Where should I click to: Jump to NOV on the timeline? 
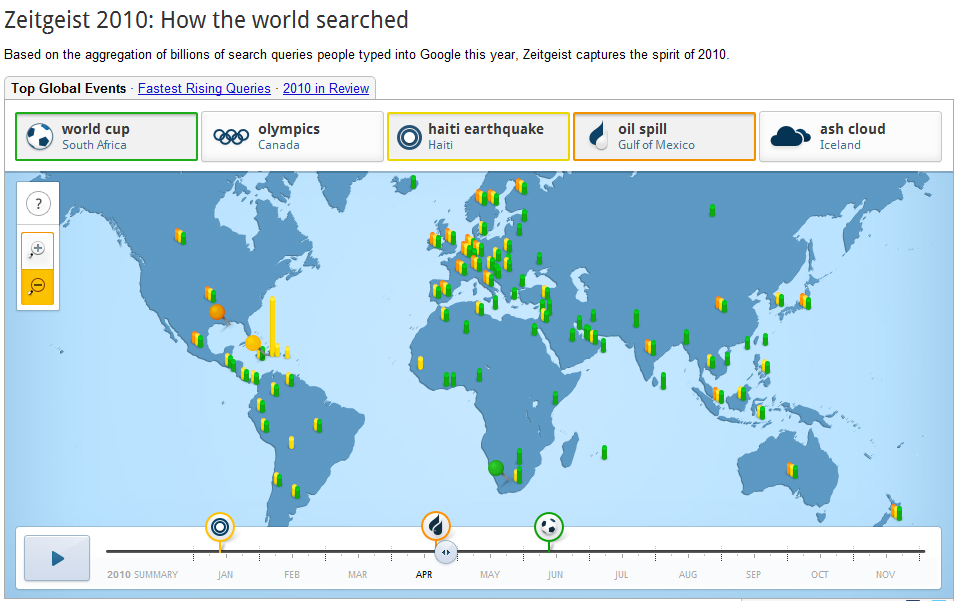pos(886,574)
